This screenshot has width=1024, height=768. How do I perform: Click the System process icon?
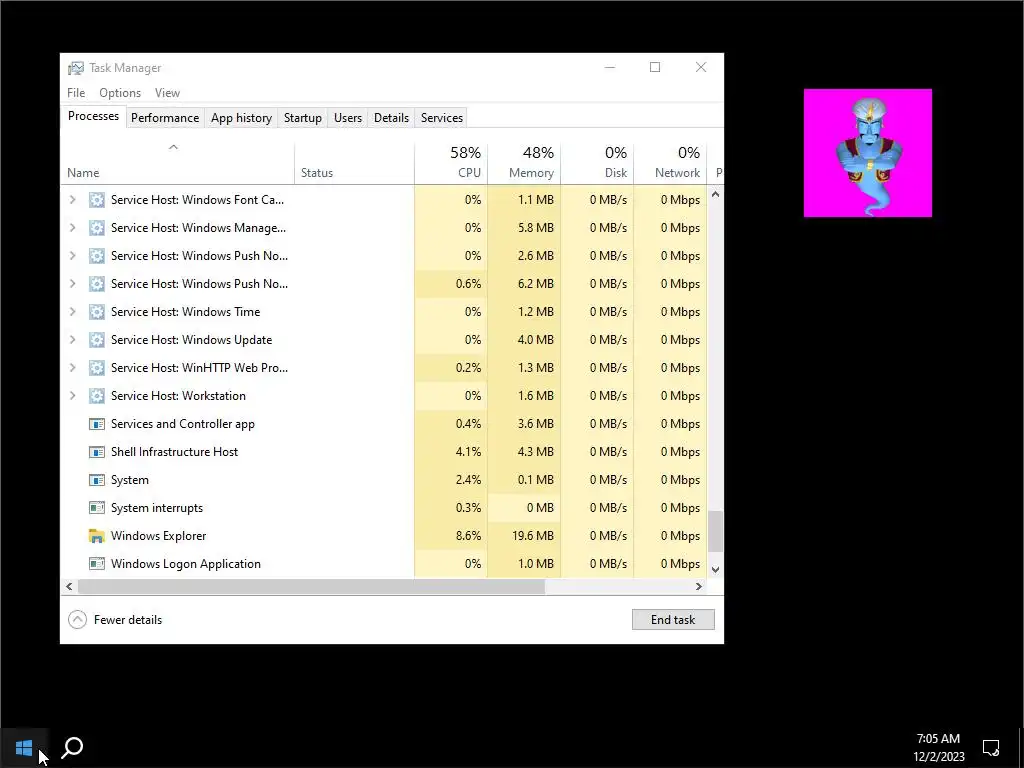[x=97, y=481]
